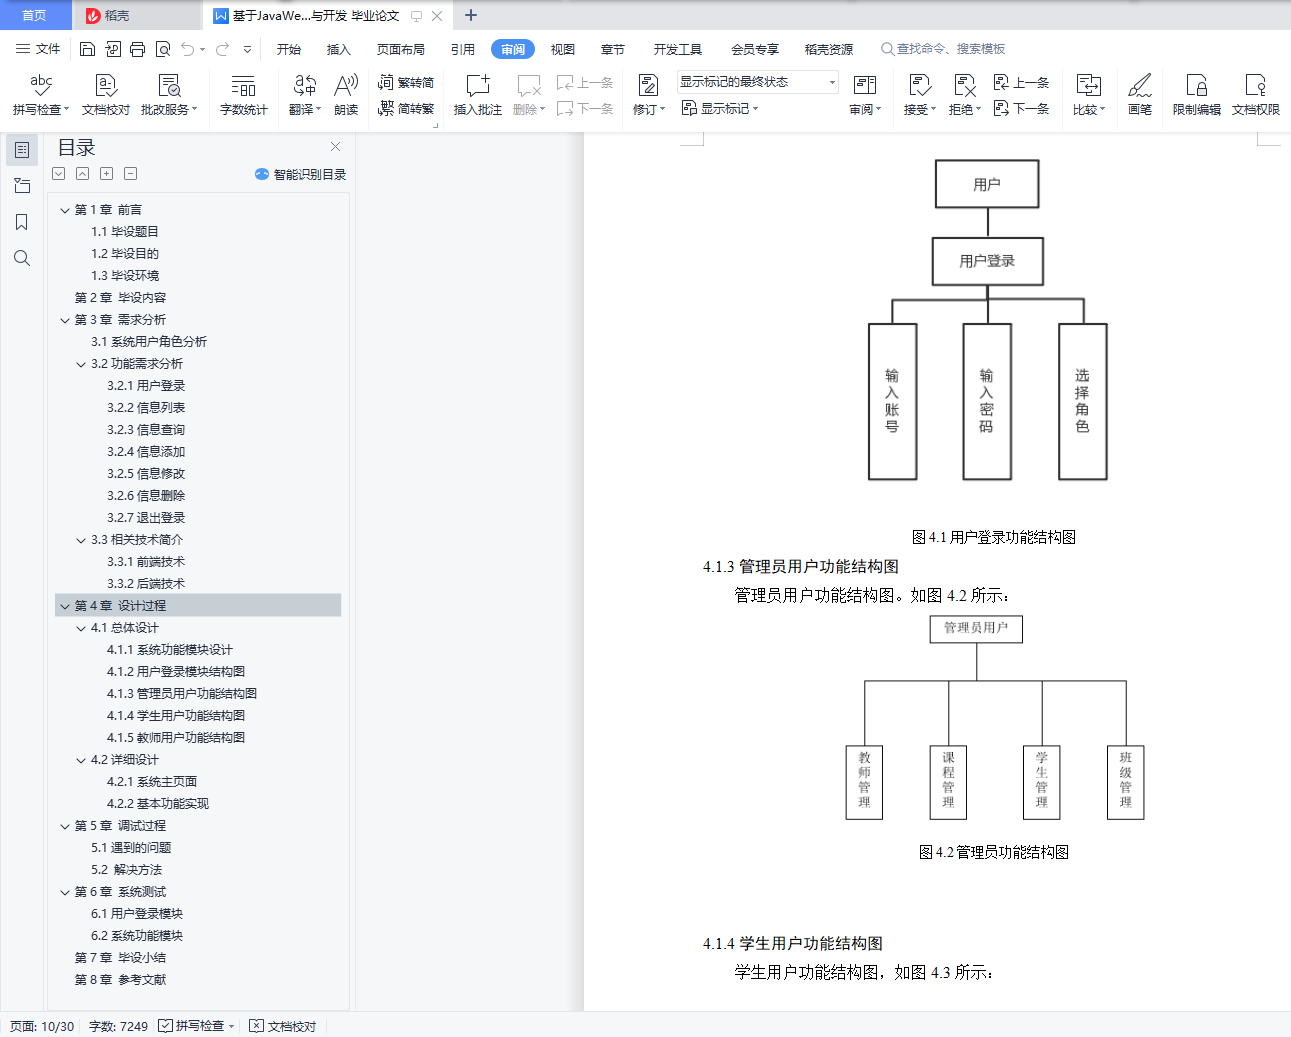Collapse 第 1 章 前言 in outline
The image size is (1291, 1037).
pos(65,210)
